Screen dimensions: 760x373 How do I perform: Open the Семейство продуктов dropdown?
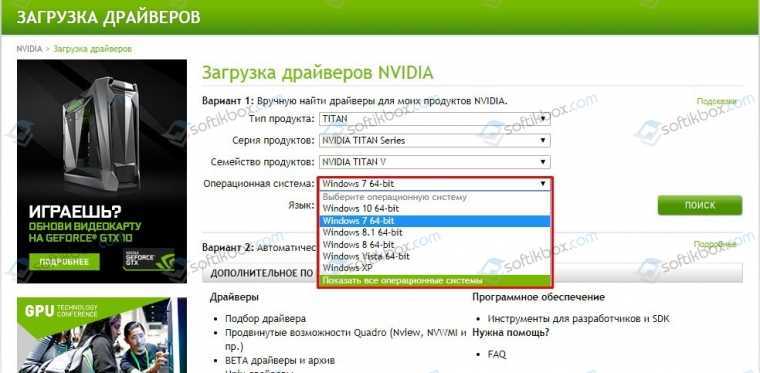point(435,162)
